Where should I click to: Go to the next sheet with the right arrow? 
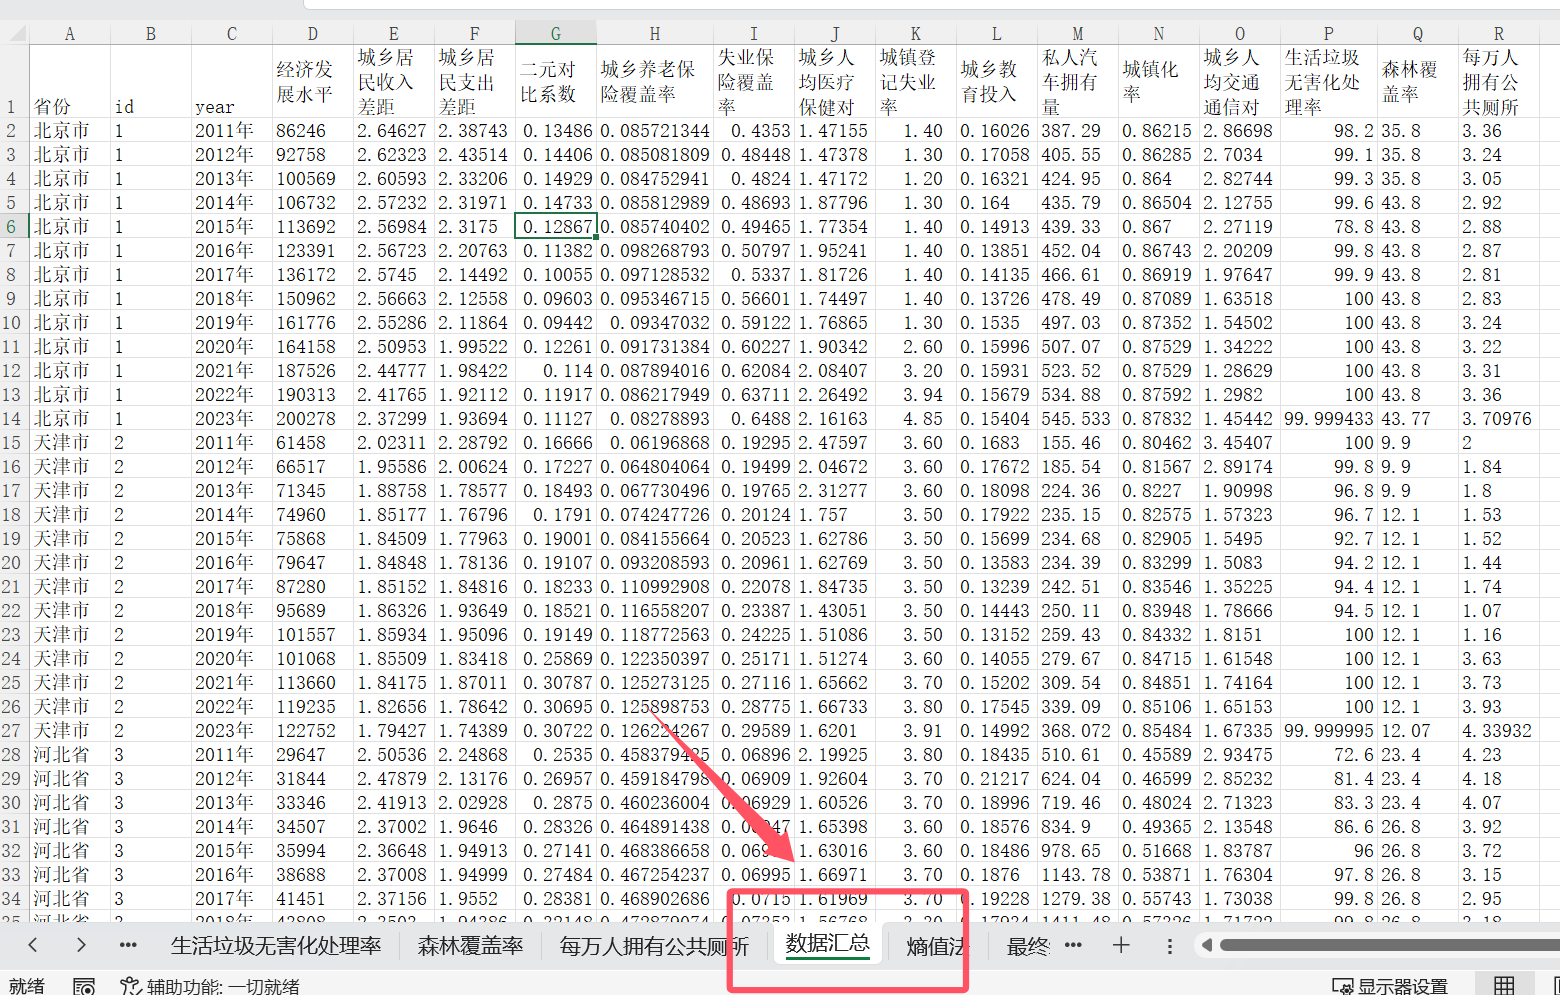point(81,945)
